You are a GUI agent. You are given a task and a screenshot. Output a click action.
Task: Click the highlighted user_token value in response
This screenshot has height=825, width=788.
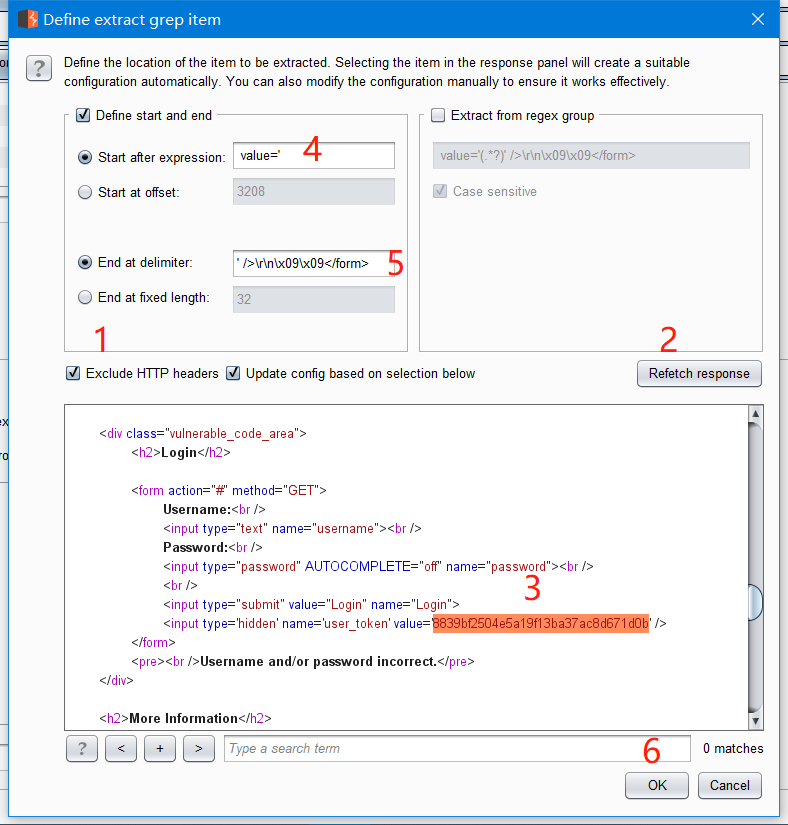541,623
